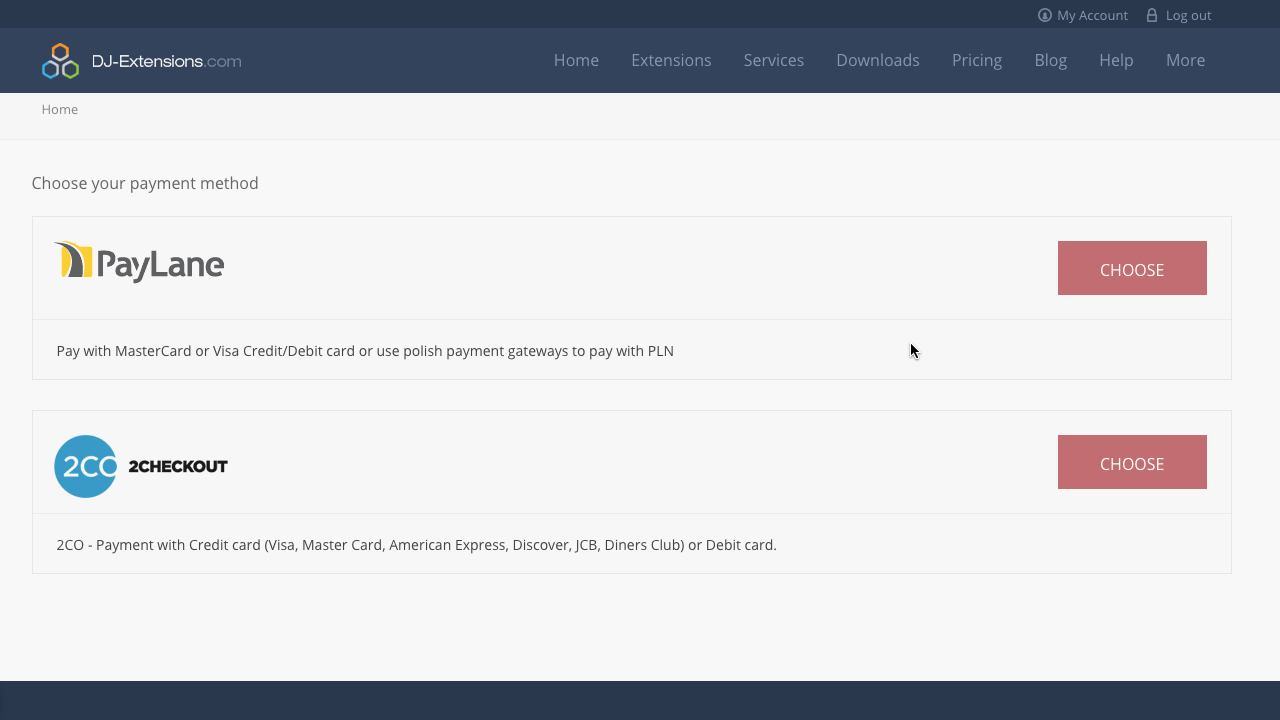Viewport: 1280px width, 720px height.
Task: Click the DJ-Extensions.com site name
Action: coord(166,61)
